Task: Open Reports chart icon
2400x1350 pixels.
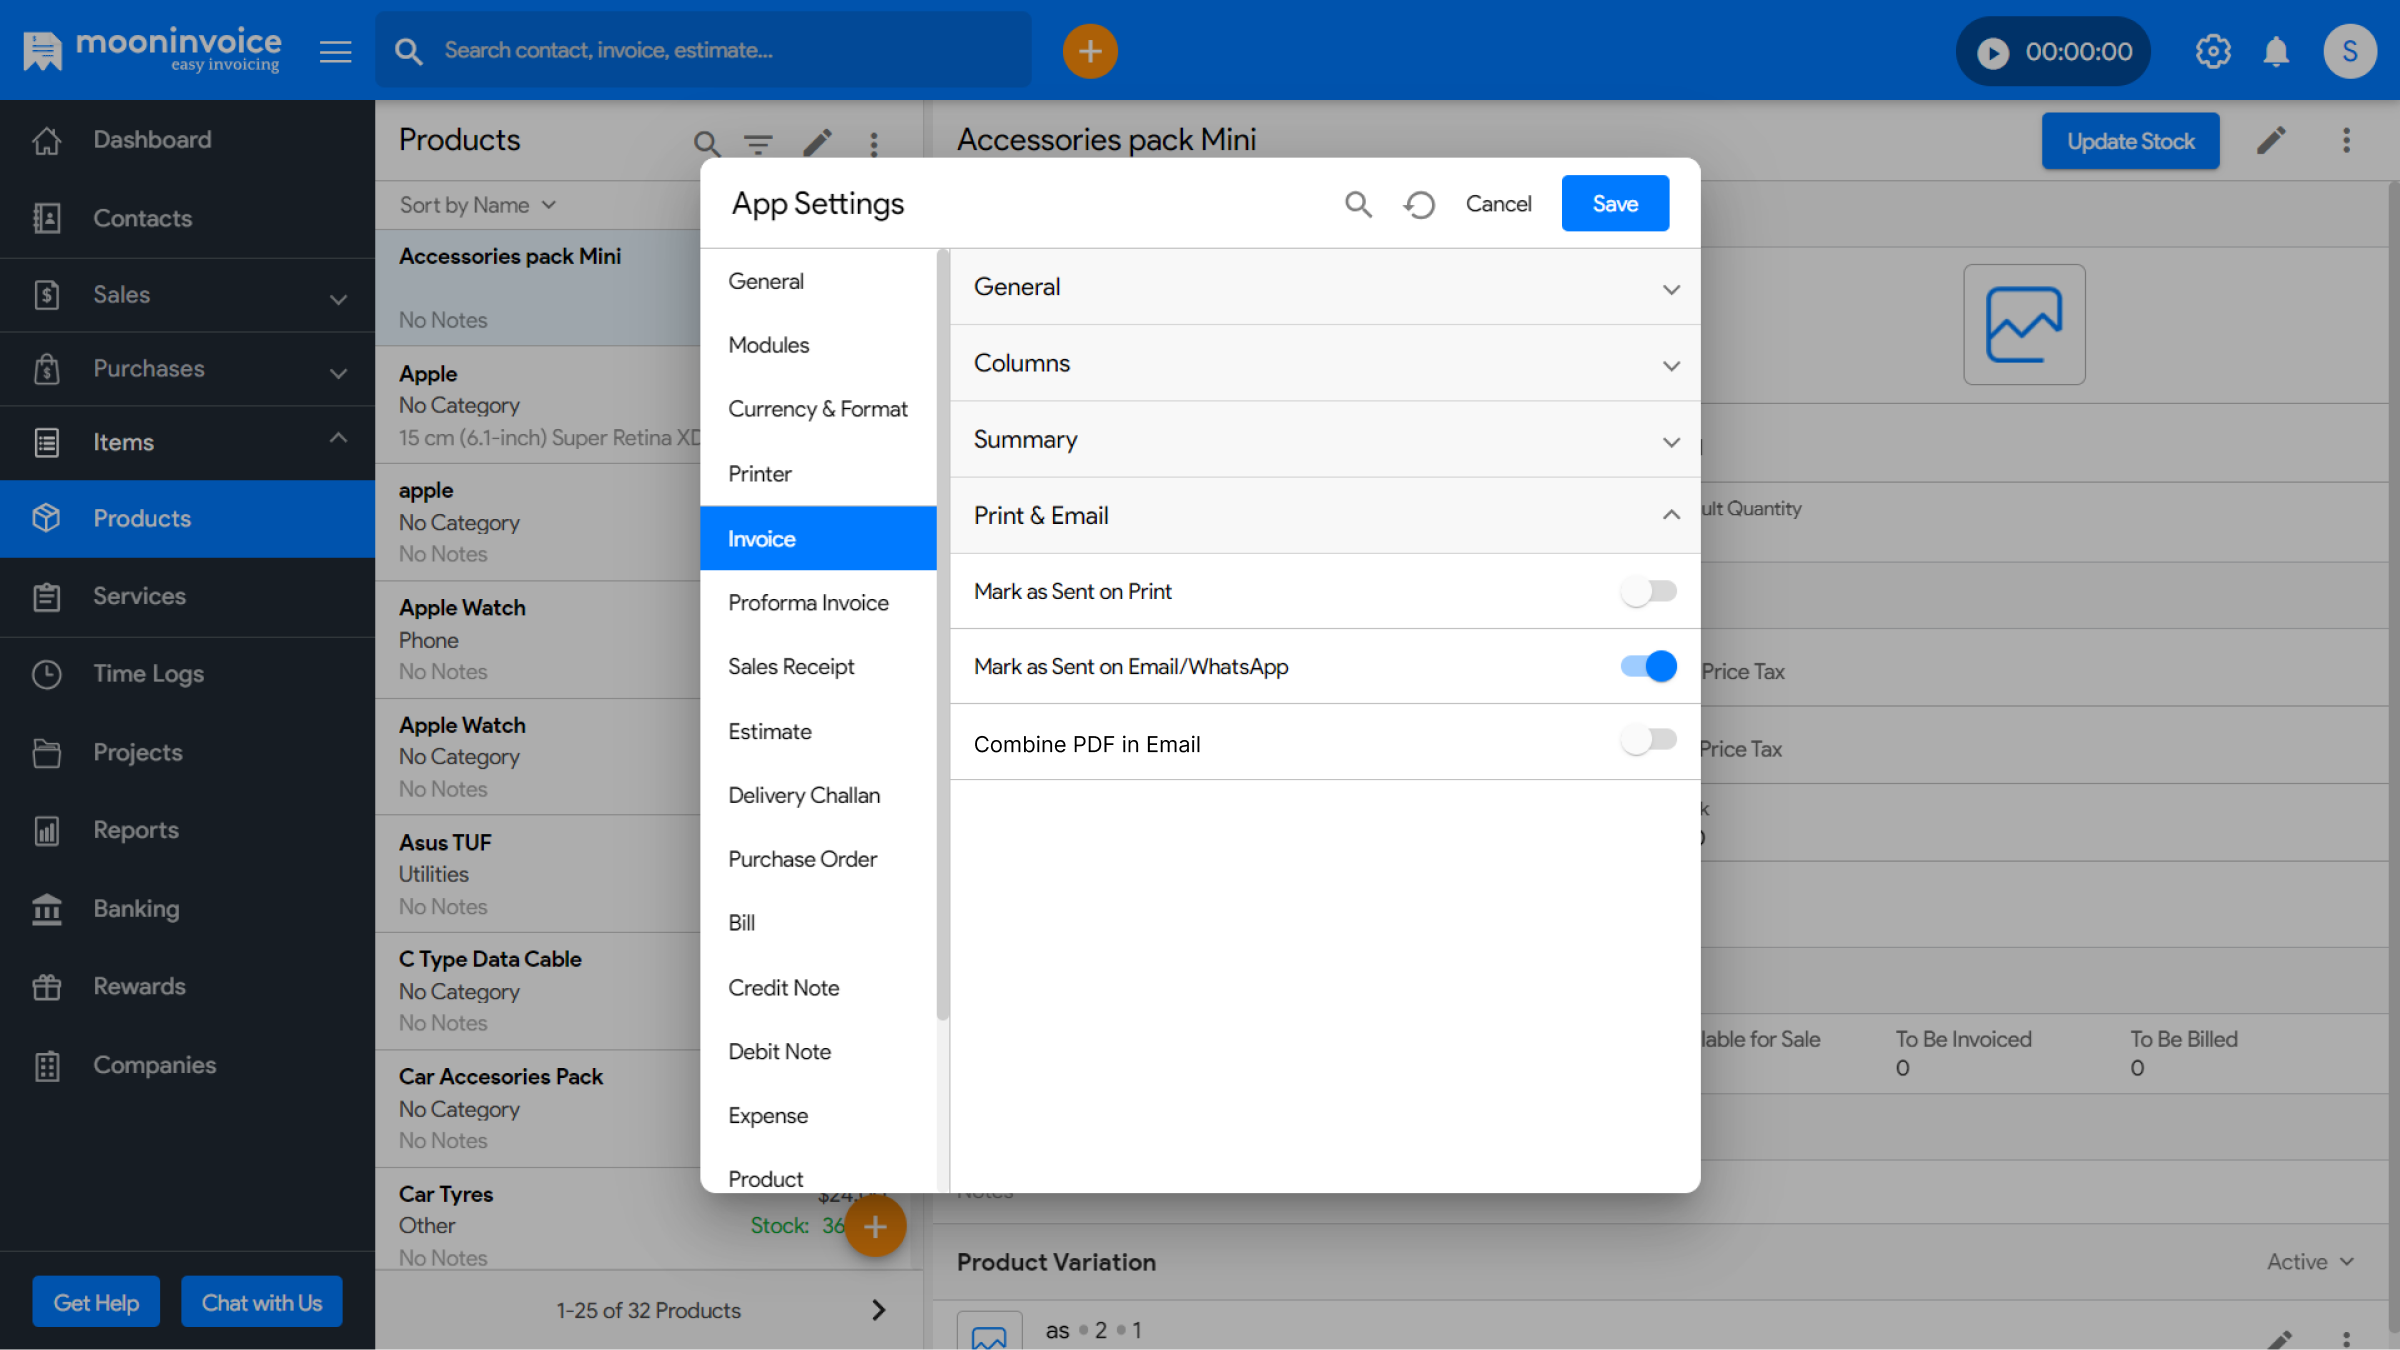Action: pyautogui.click(x=46, y=830)
